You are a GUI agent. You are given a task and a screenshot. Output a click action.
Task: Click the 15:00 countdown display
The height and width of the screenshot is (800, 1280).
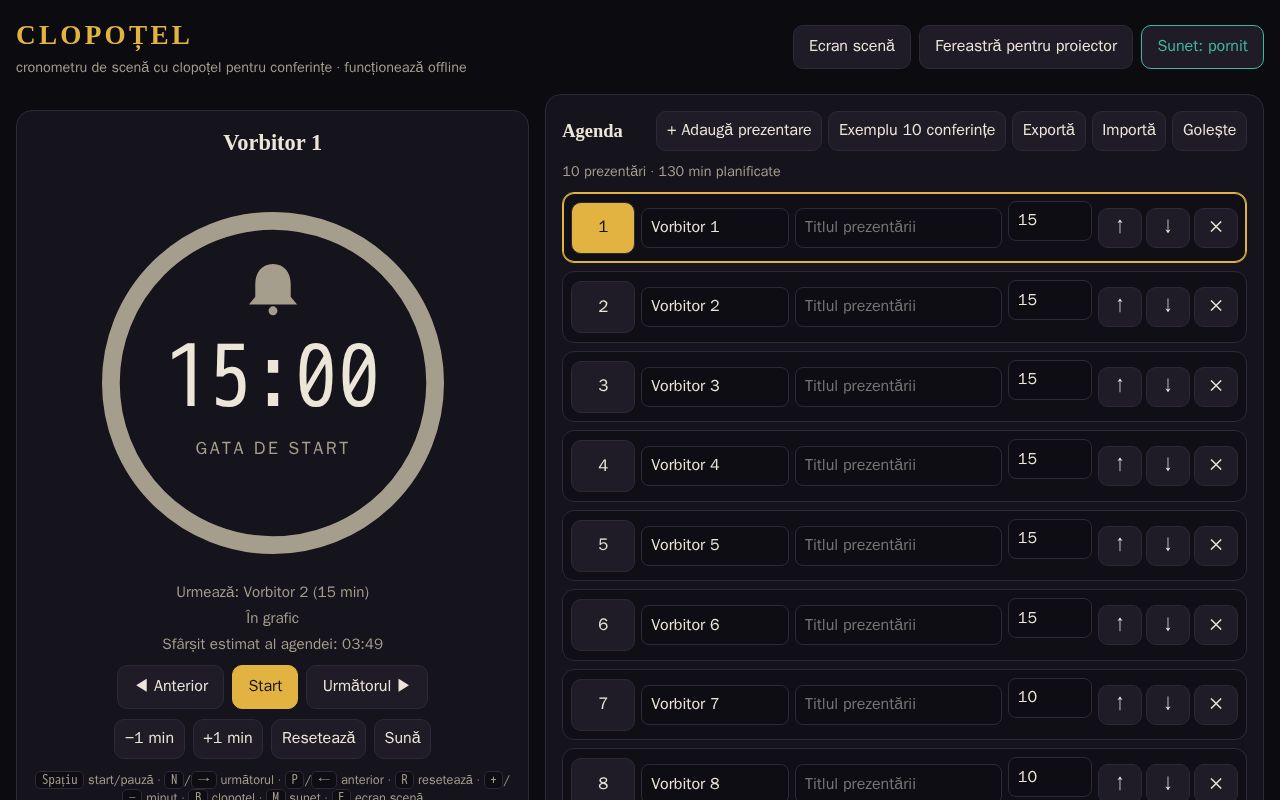point(273,377)
